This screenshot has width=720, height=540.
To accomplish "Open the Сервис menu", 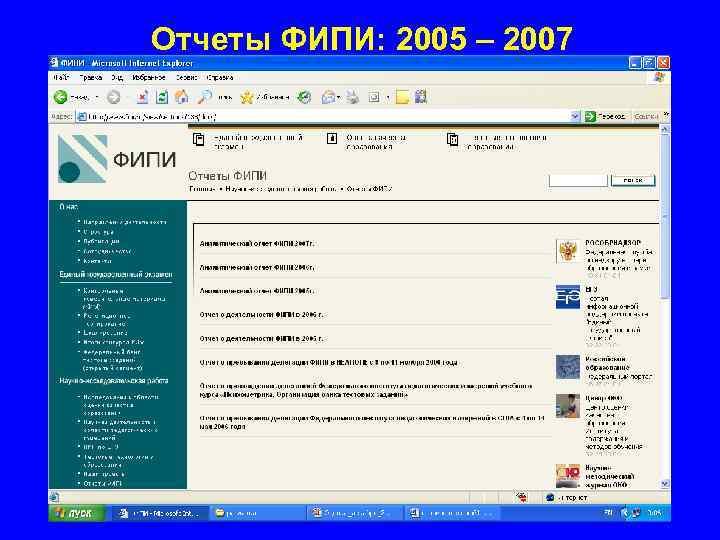I will click(186, 78).
